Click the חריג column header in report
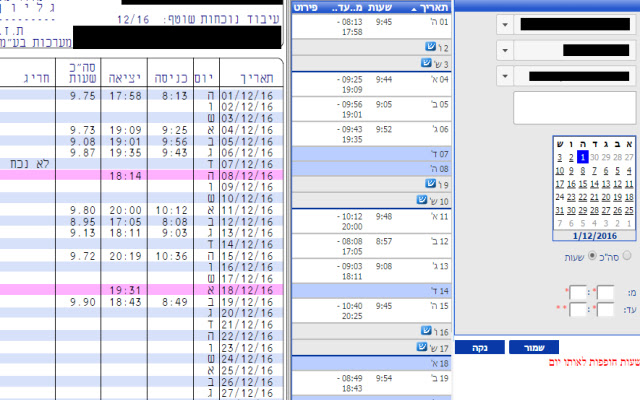Screen dimensions: 640x400 pos(37,78)
